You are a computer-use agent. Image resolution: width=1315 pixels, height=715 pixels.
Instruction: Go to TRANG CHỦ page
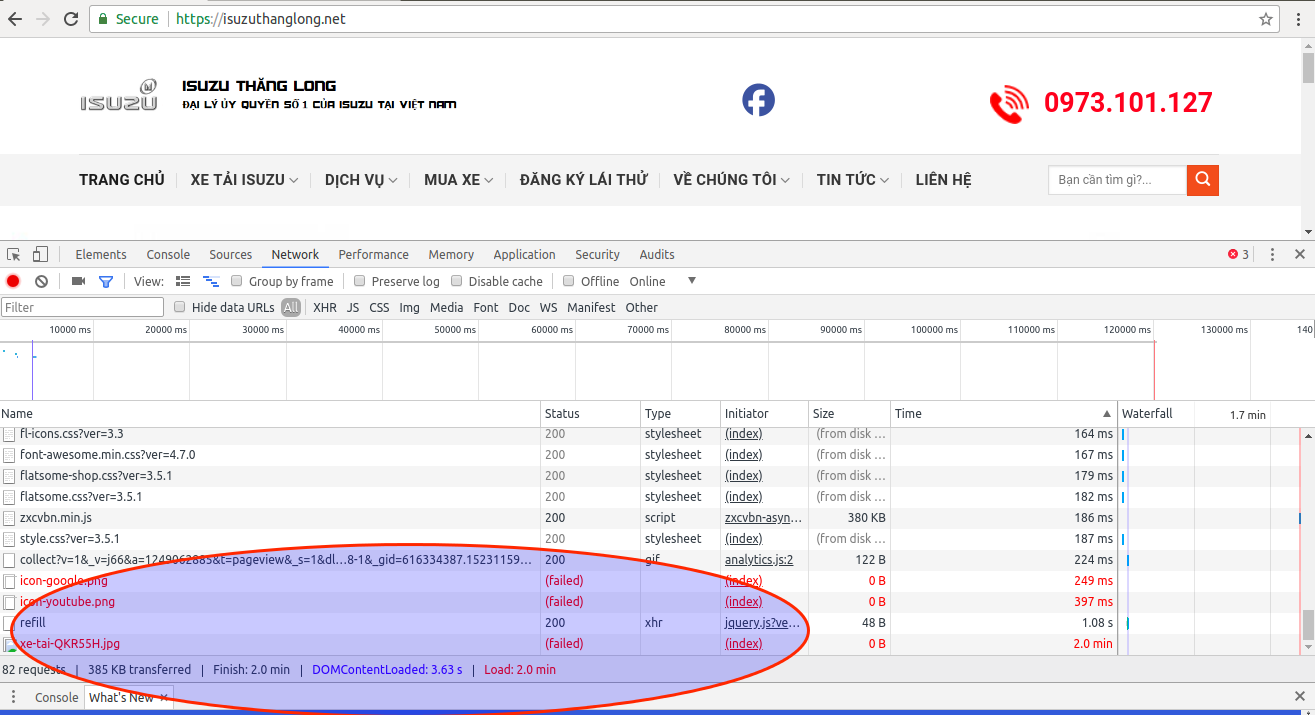point(122,180)
